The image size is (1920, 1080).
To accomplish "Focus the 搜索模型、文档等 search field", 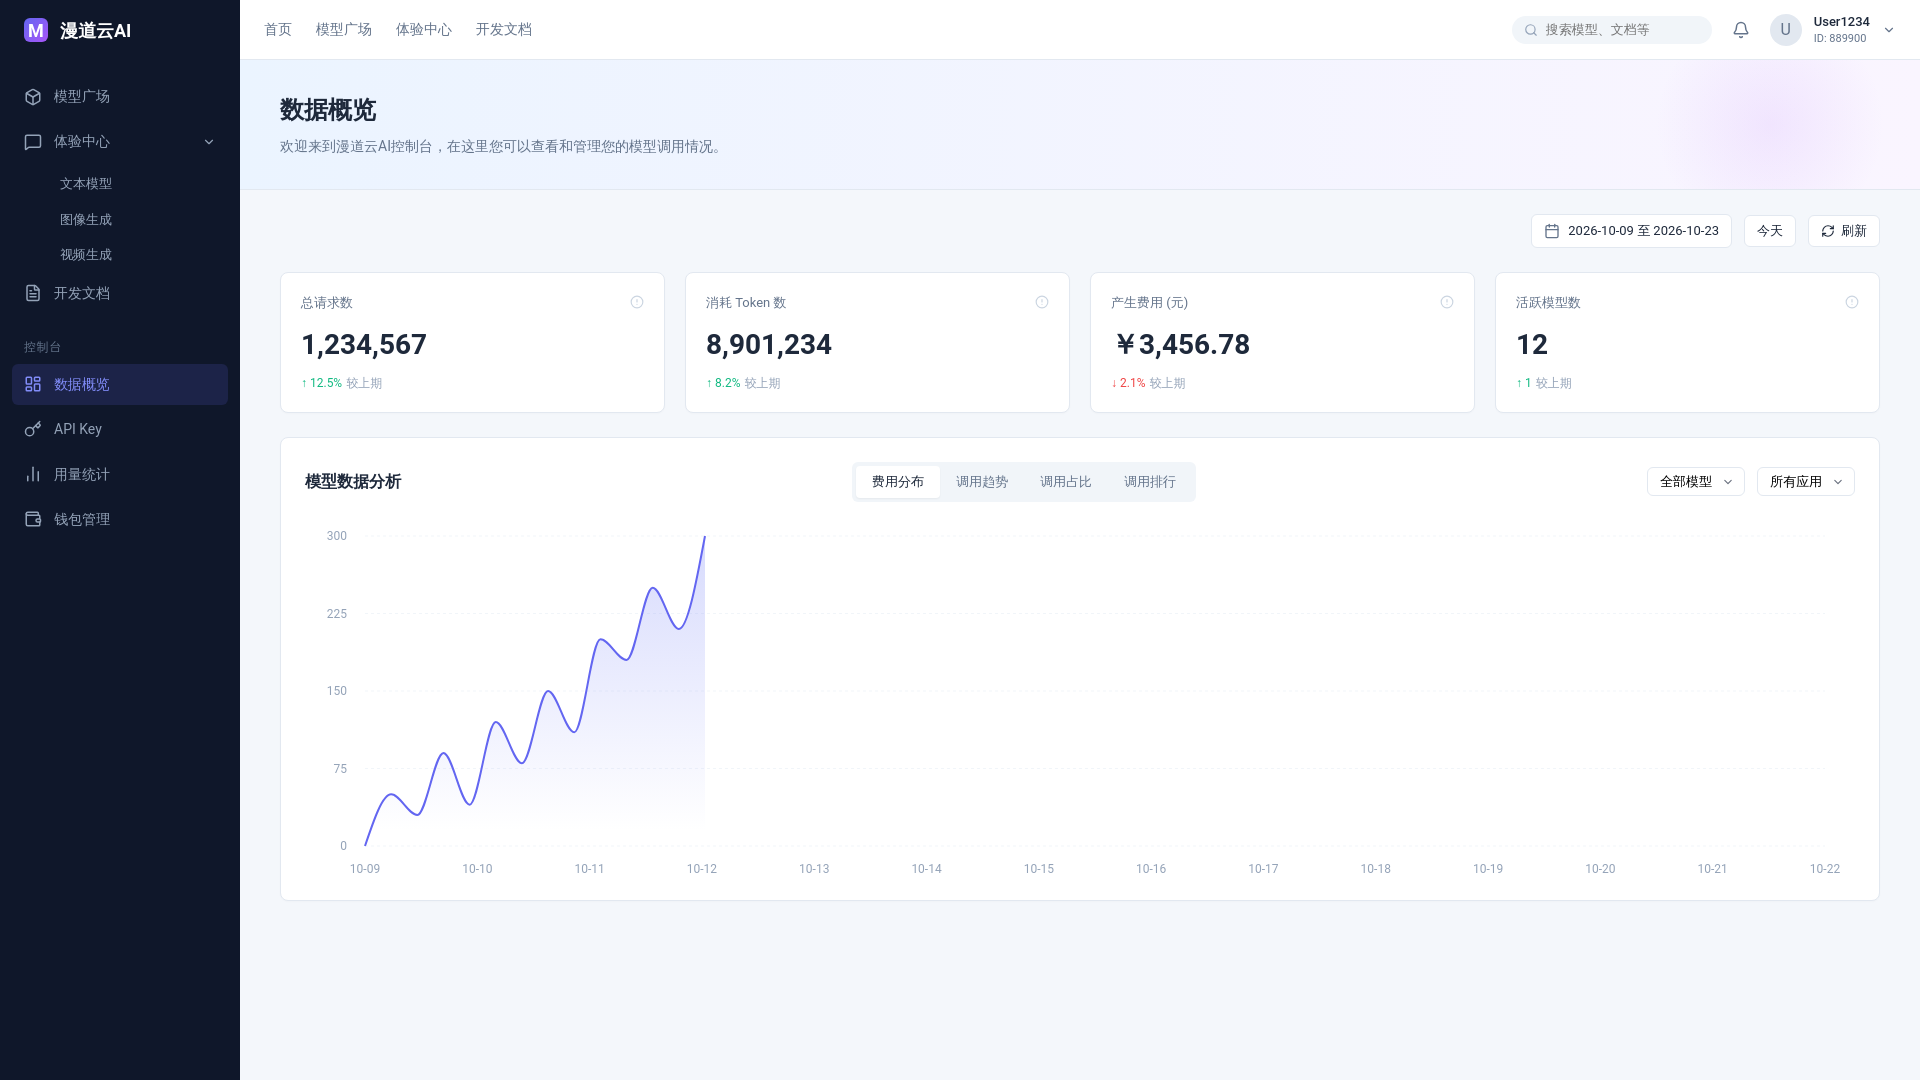I will click(1612, 30).
